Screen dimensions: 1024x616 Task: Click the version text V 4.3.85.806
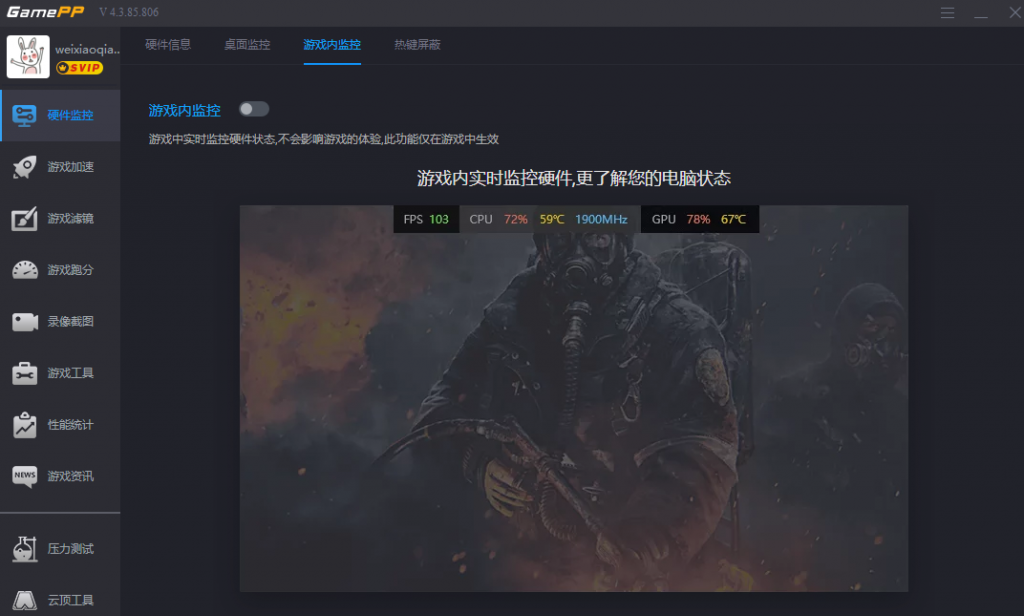(x=129, y=12)
